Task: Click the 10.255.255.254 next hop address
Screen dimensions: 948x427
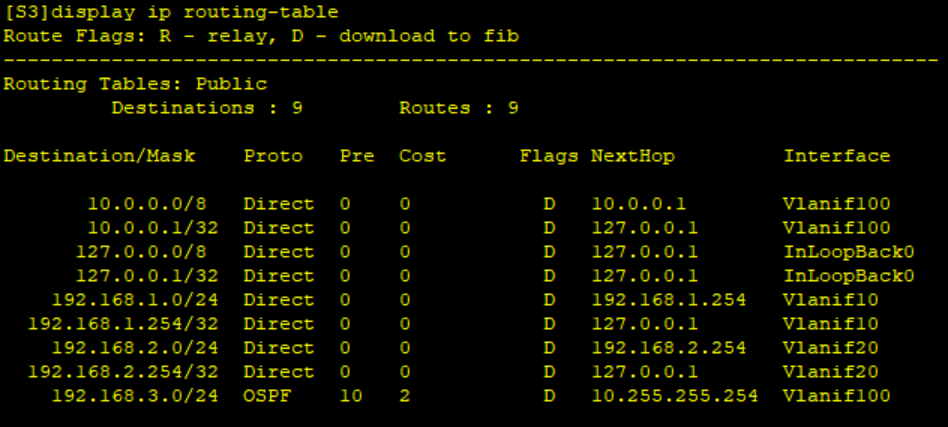Action: click(x=669, y=396)
